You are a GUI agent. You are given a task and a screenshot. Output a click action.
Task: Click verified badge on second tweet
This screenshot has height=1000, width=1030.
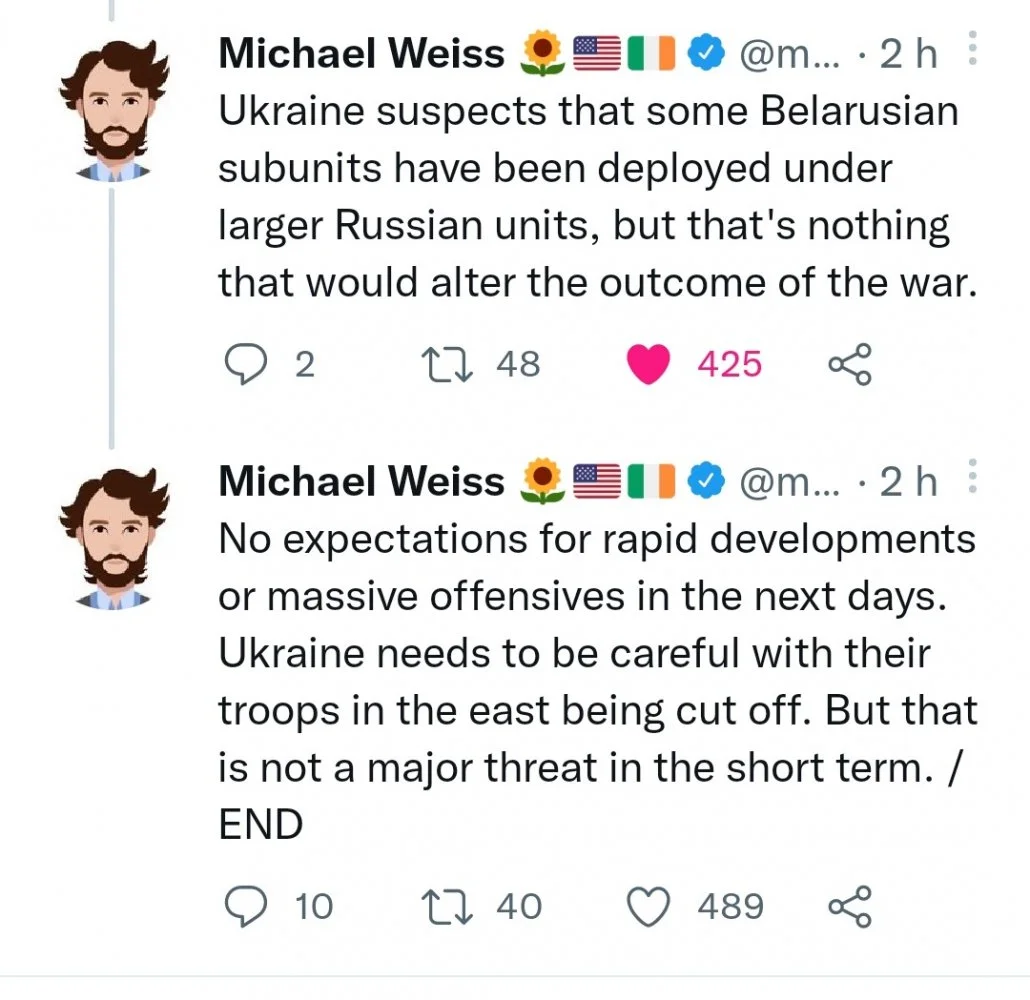coord(709,482)
